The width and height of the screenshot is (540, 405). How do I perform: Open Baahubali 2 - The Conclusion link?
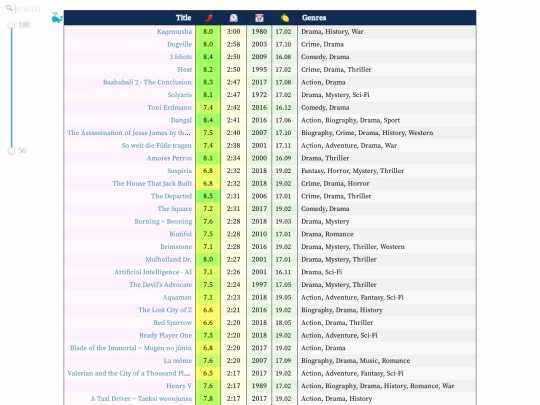point(147,82)
